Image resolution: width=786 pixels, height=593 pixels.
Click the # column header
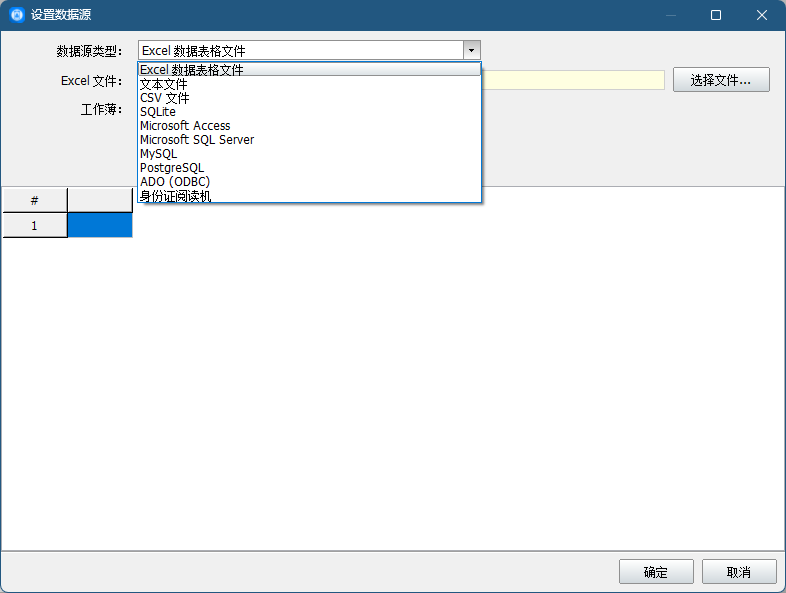click(34, 200)
